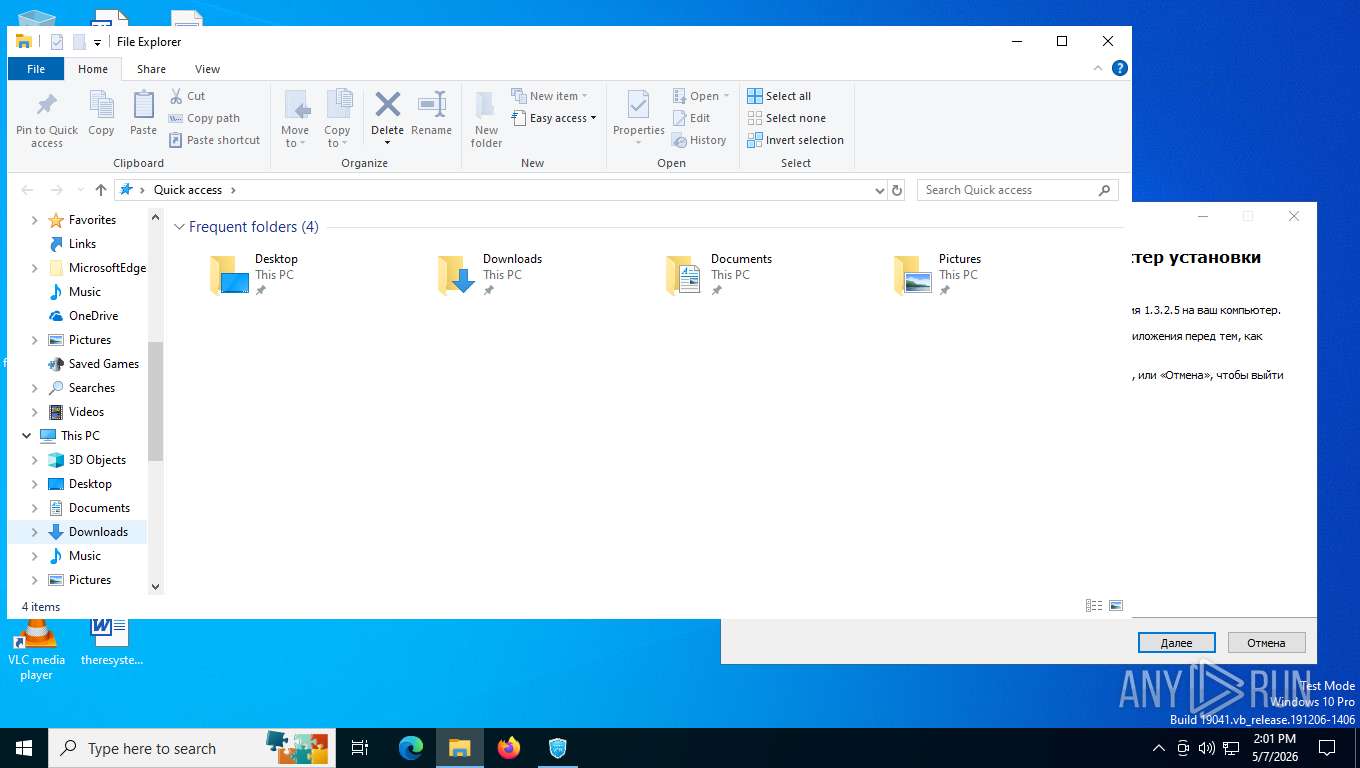This screenshot has height=768, width=1360.
Task: Switch to Details view icon
Action: [x=1094, y=606]
